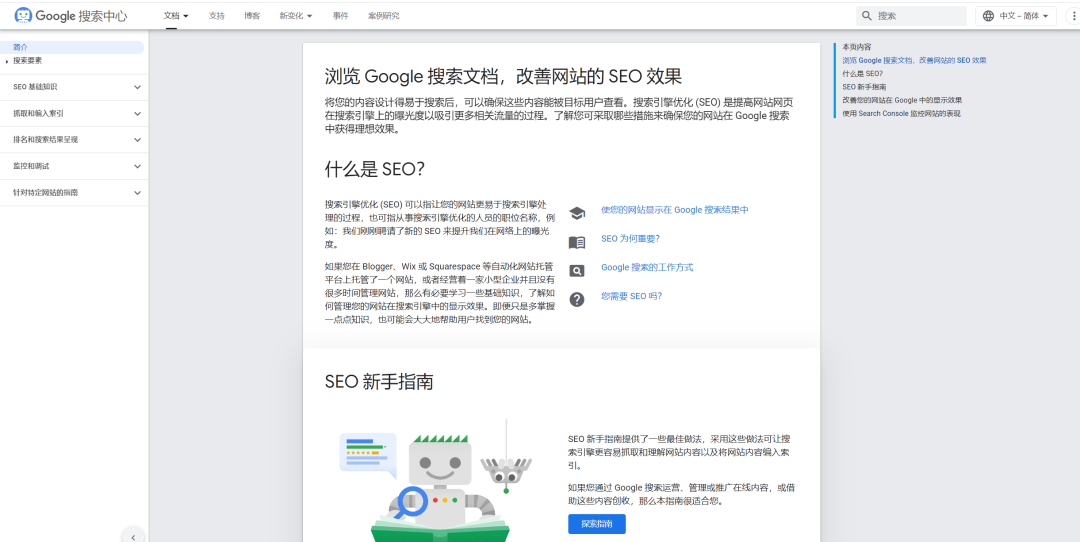Select 简介 in the sidebar
This screenshot has width=1080, height=542.
[72, 47]
